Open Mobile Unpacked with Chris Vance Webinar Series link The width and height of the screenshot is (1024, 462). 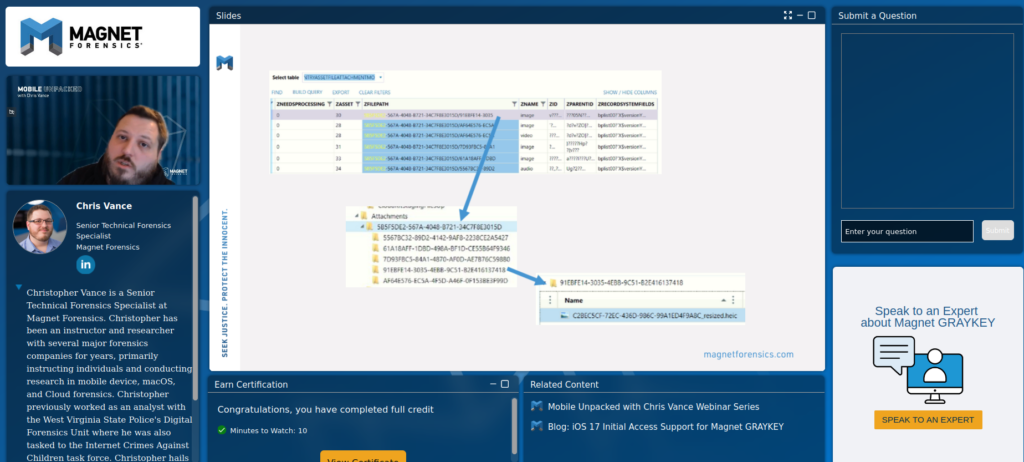click(x=654, y=406)
